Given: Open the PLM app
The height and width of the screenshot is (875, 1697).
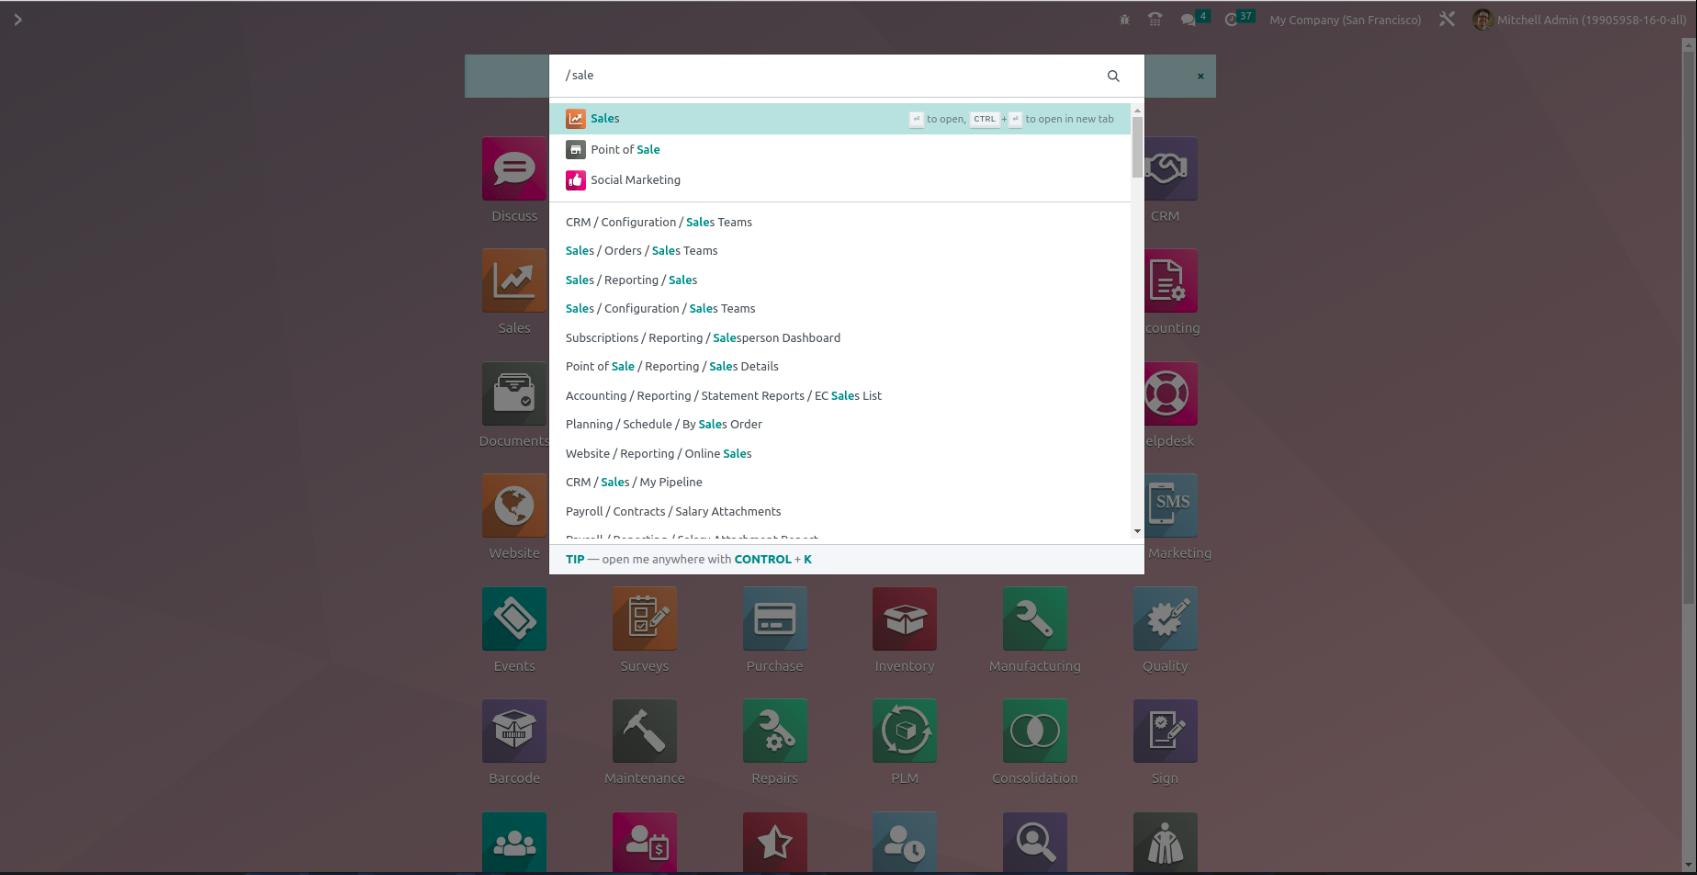Looking at the screenshot, I should (x=905, y=731).
